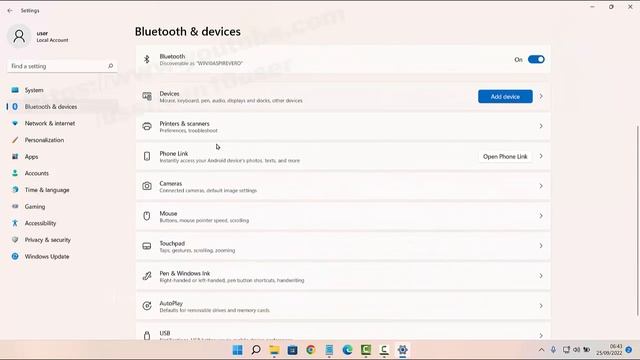The width and height of the screenshot is (640, 360).
Task: Open the Apps settings category
Action: [61, 157]
